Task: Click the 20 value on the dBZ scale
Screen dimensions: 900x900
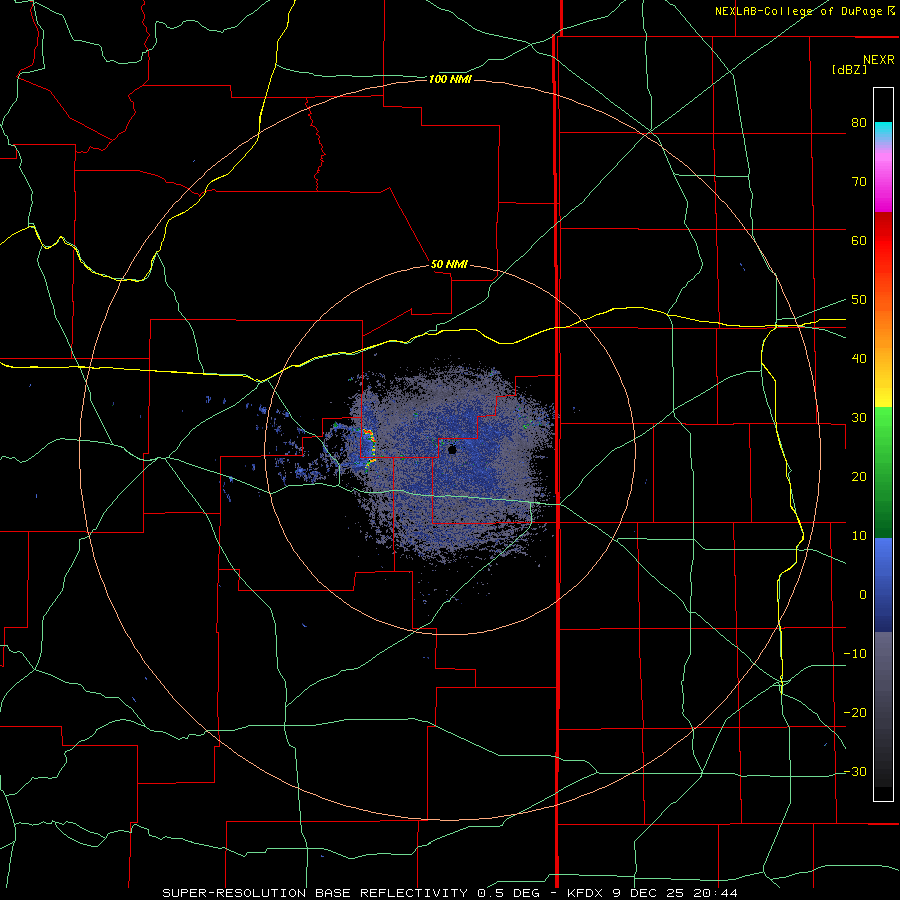Action: coord(859,477)
